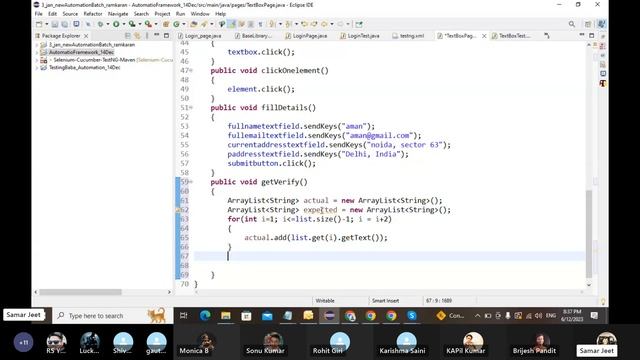Open the Debug configurations dropdown arrow
Viewport: 640px width, 360px height.
(108, 24)
